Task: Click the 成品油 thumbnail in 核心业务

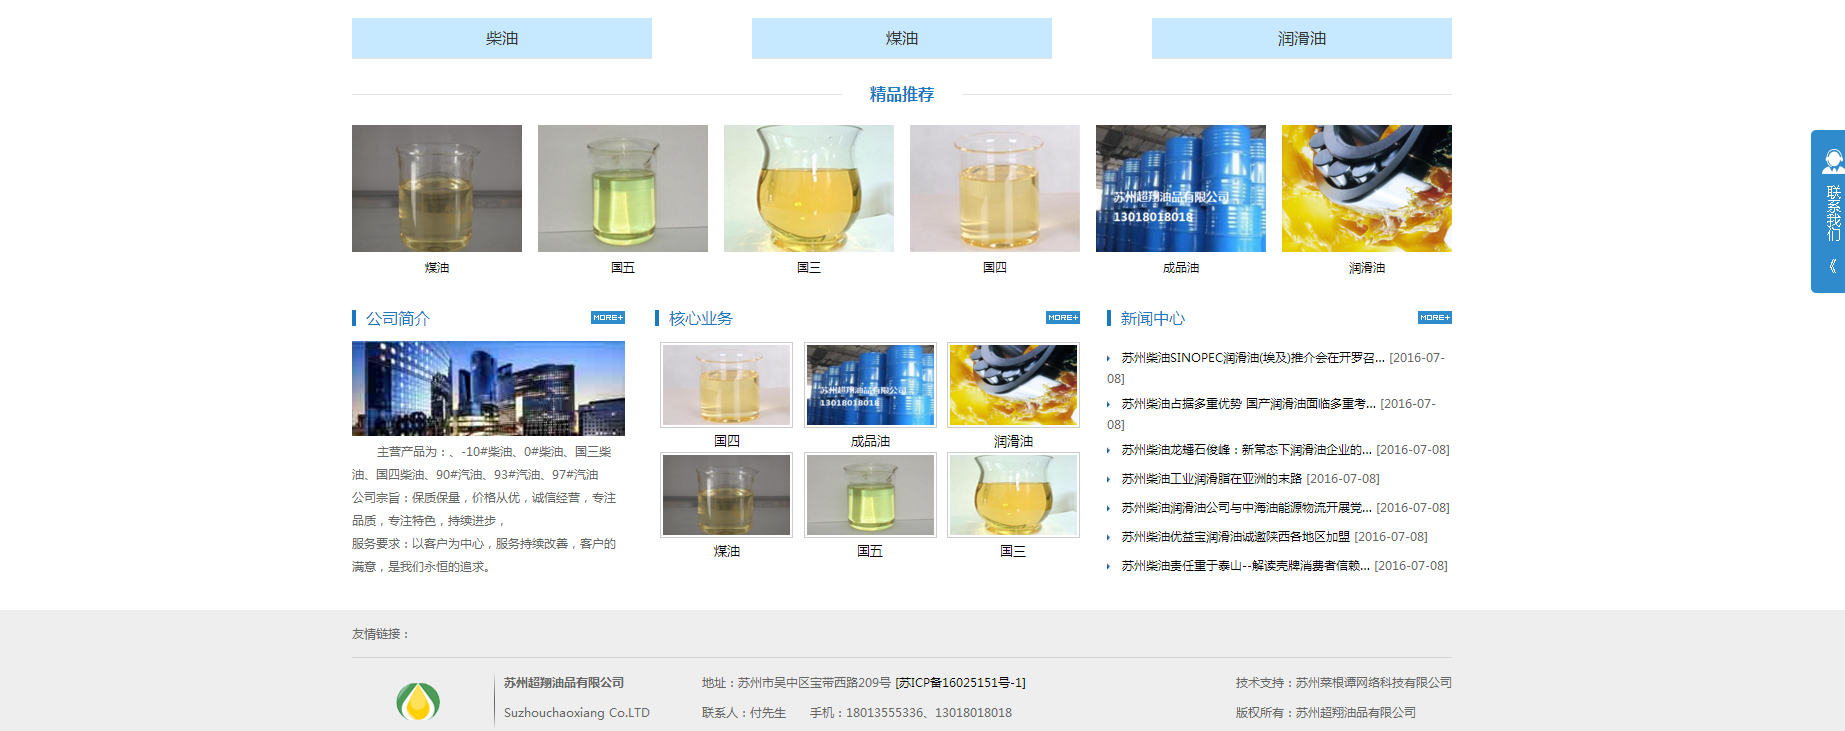Action: [870, 385]
